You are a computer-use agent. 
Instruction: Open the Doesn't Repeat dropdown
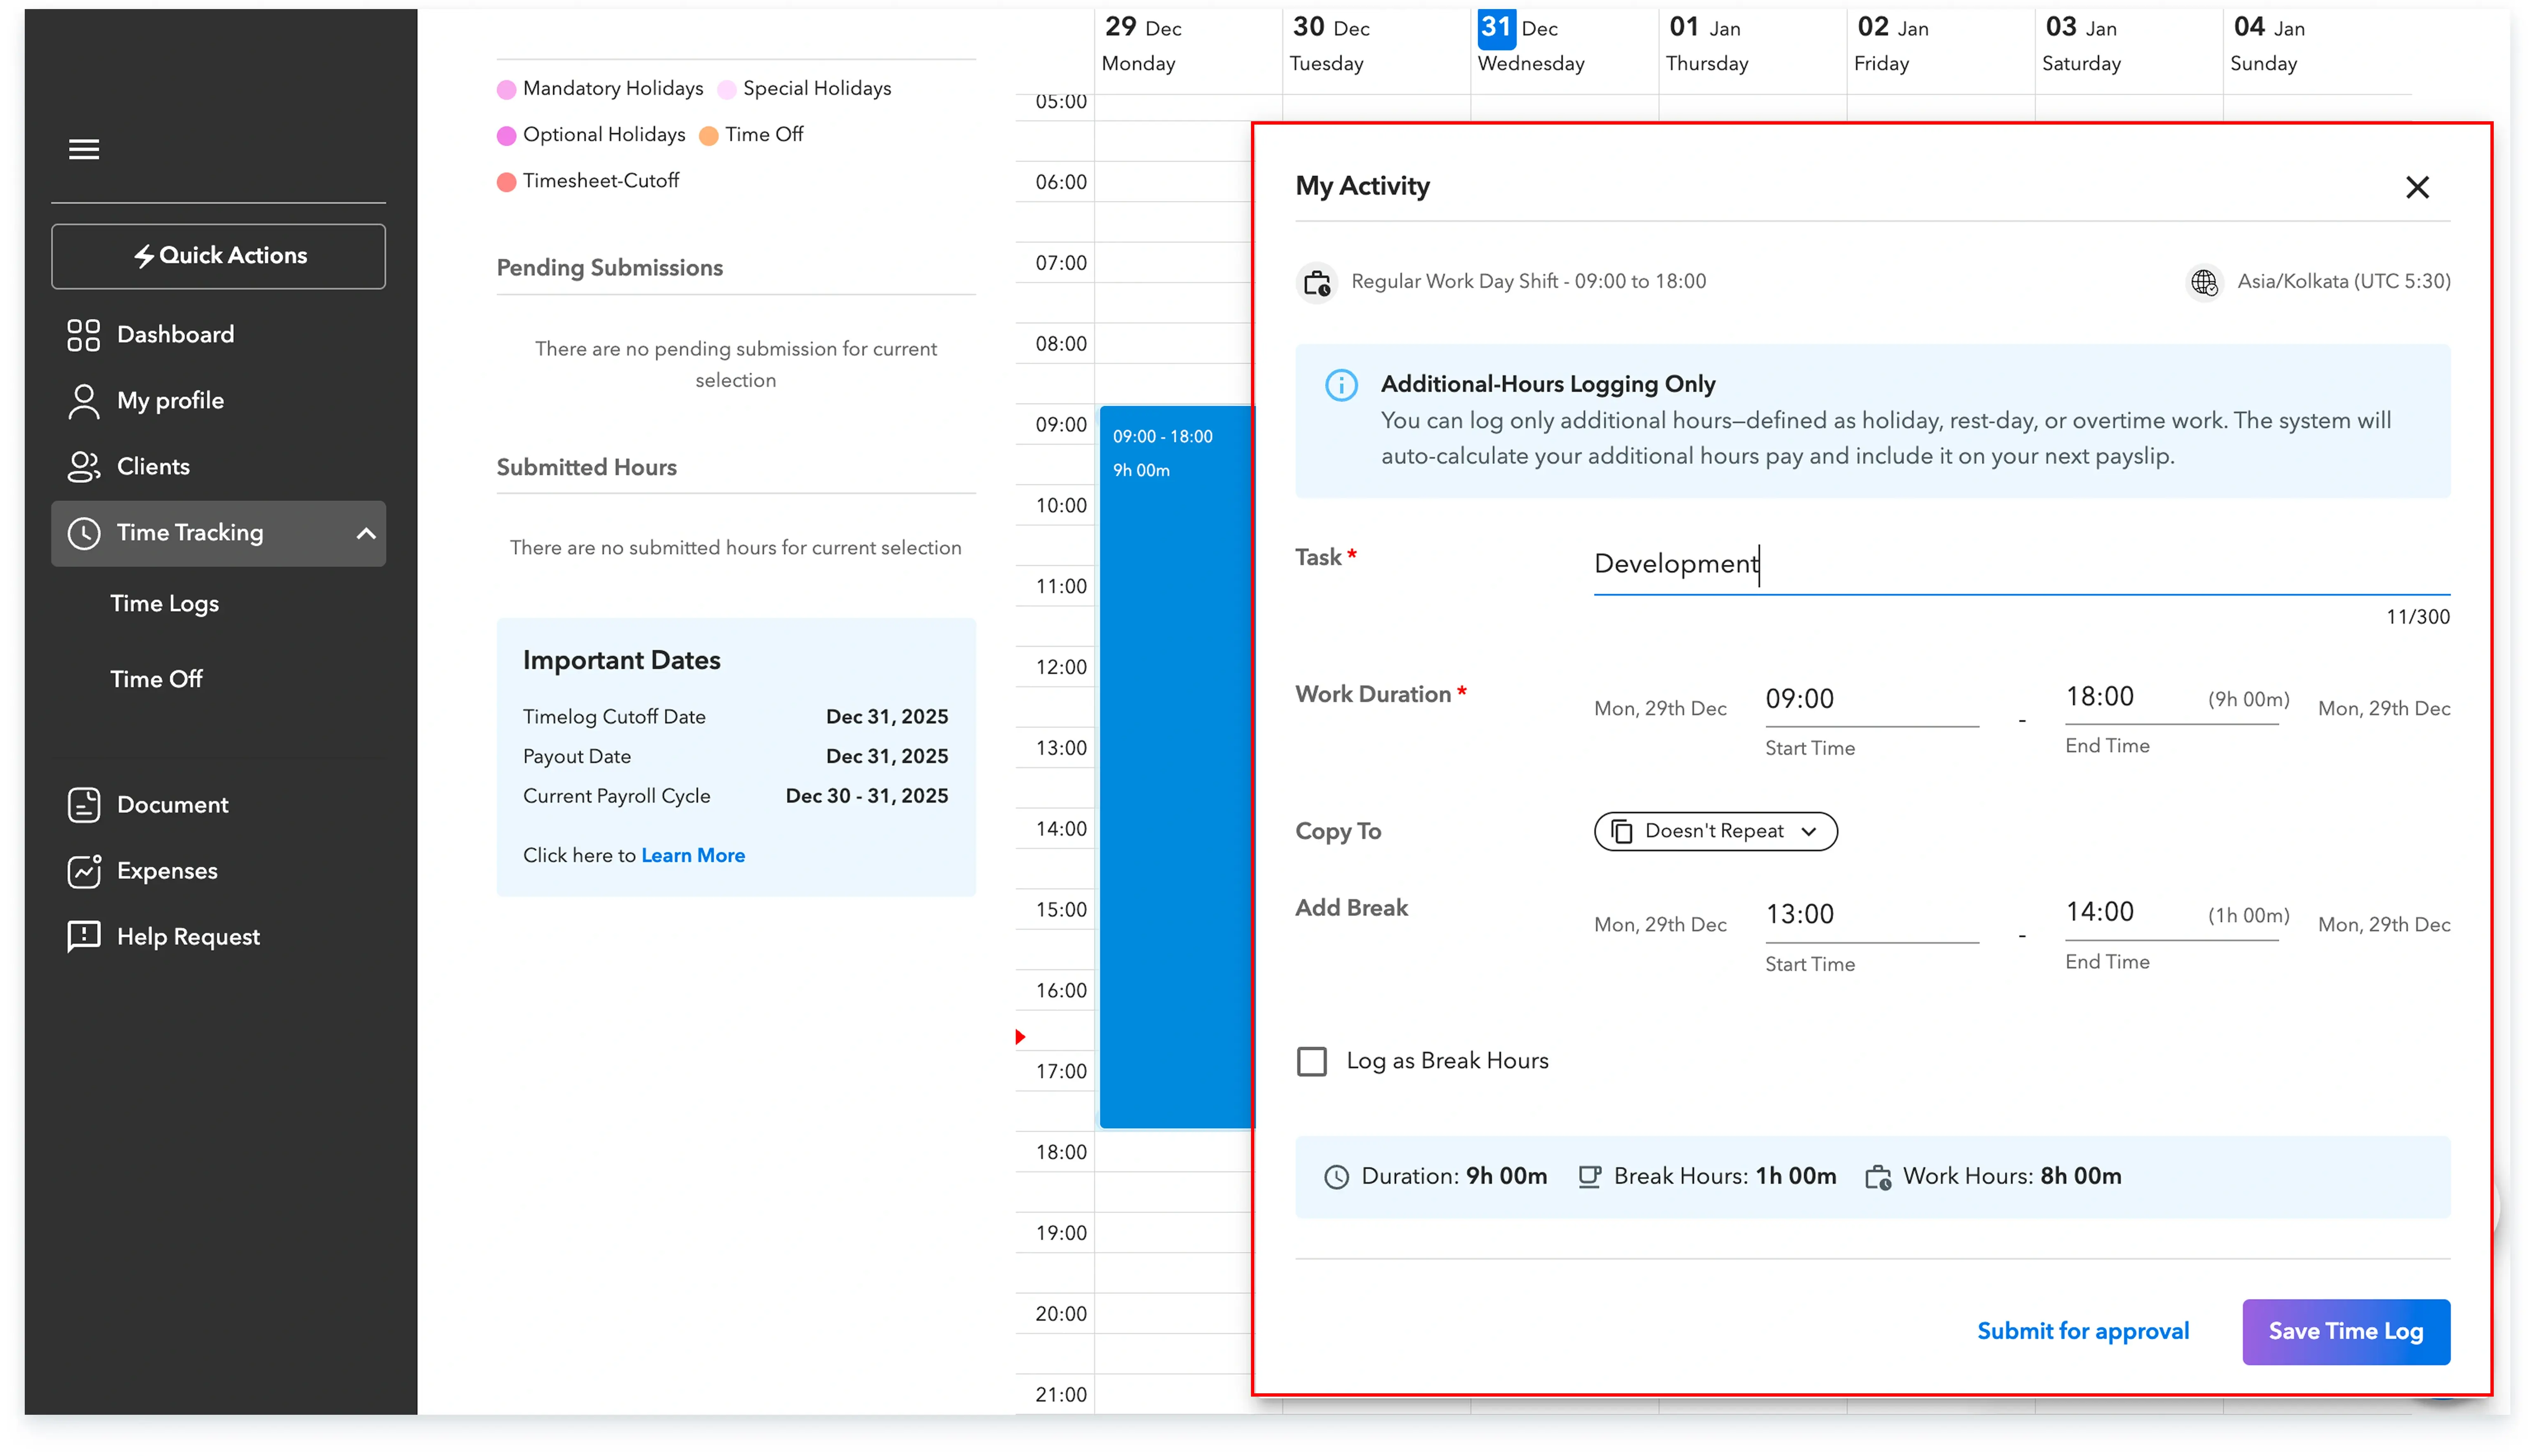click(x=1715, y=831)
